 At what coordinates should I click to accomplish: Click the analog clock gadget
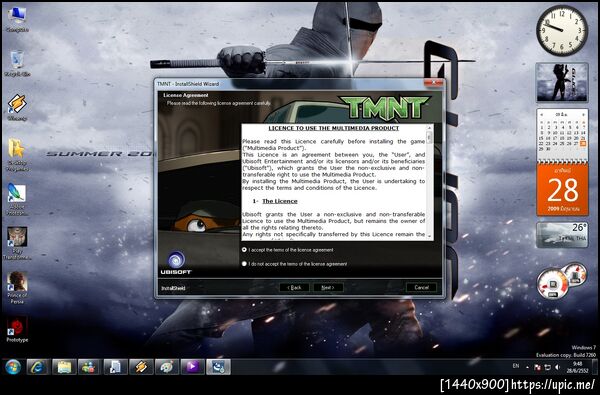pyautogui.click(x=562, y=31)
